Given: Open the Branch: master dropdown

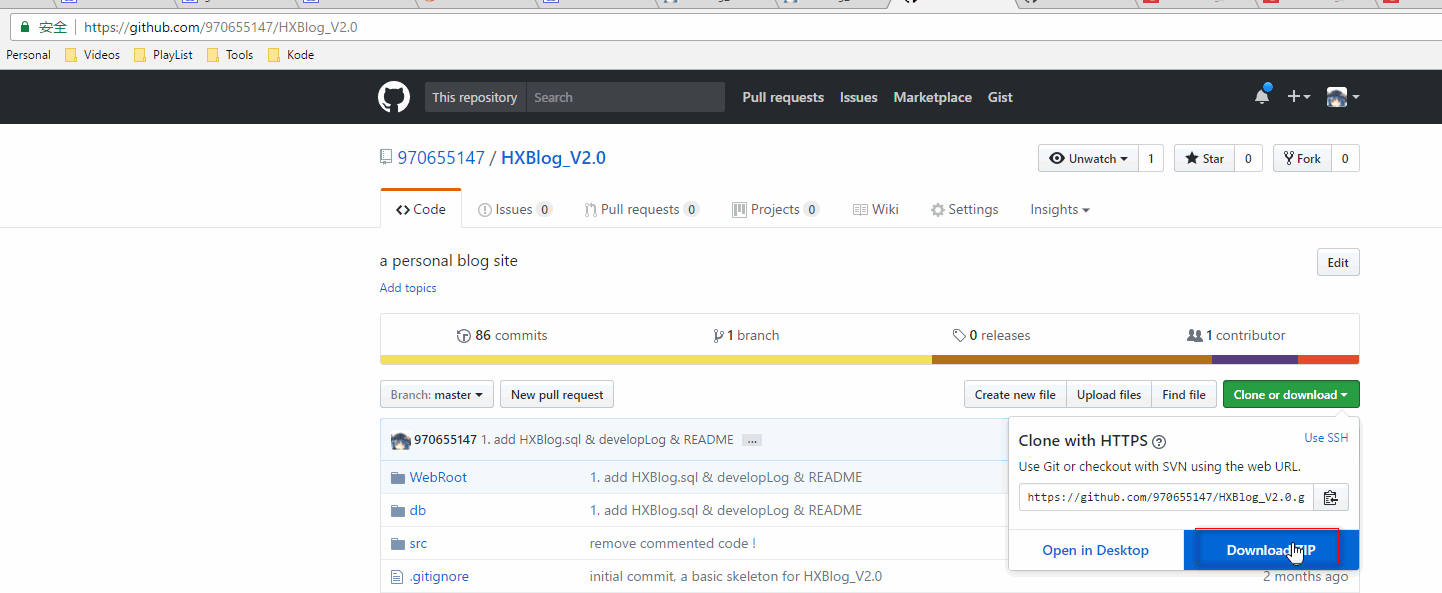Looking at the screenshot, I should 437,394.
